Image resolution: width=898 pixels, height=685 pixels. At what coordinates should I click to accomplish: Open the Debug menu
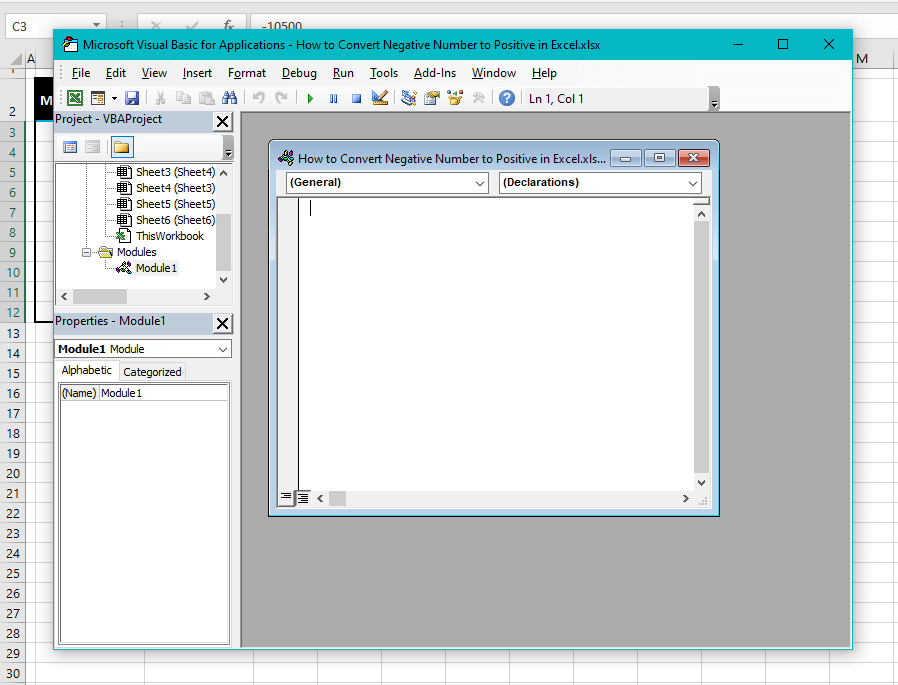299,72
